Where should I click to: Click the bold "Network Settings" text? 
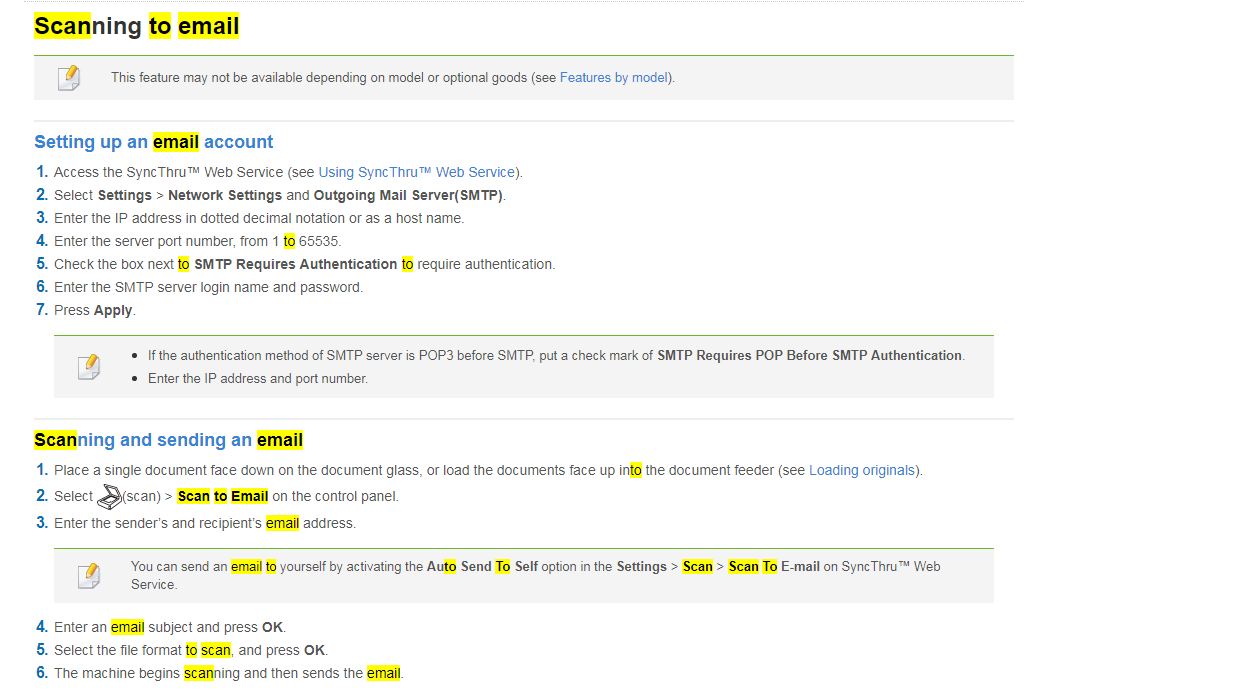coord(225,195)
